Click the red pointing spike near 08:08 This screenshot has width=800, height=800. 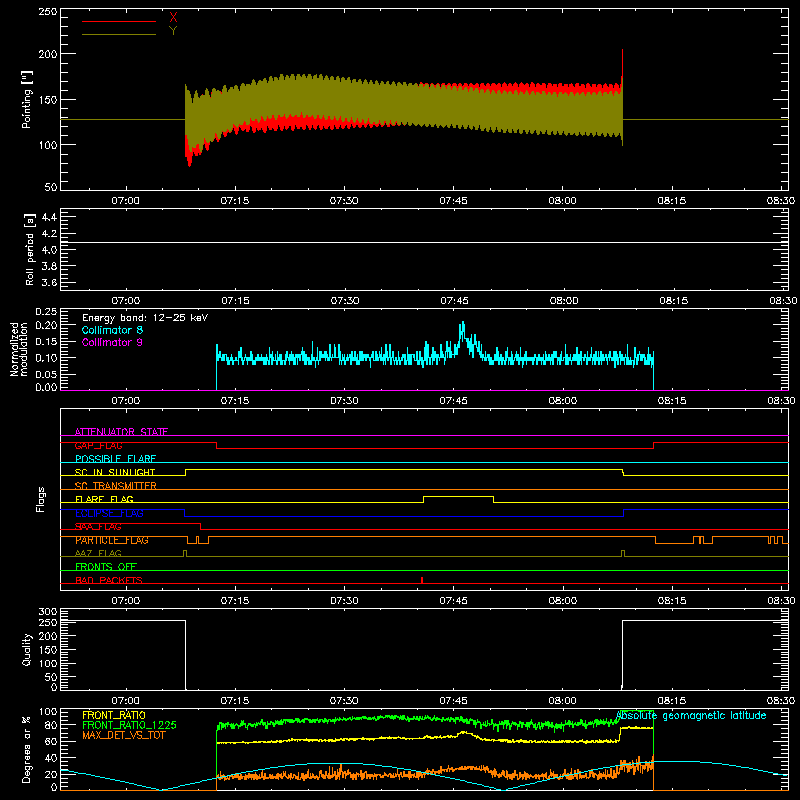[622, 64]
